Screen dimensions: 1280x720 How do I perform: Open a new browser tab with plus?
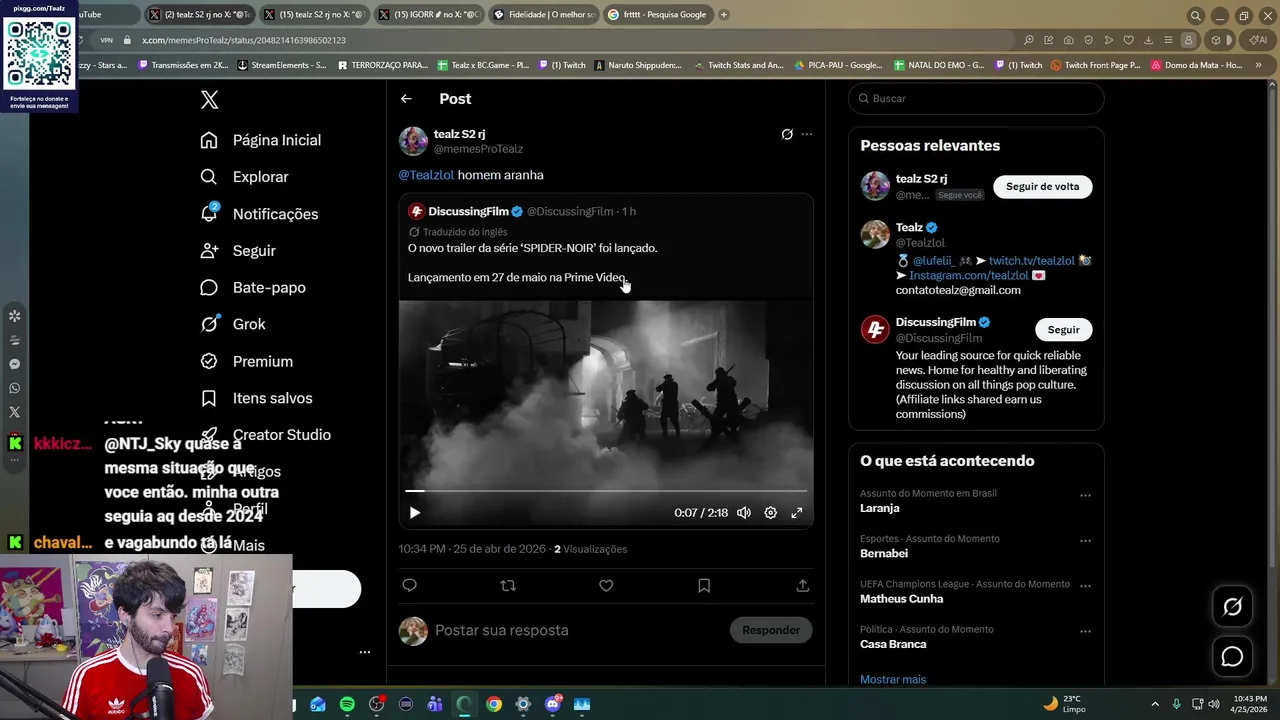(724, 15)
